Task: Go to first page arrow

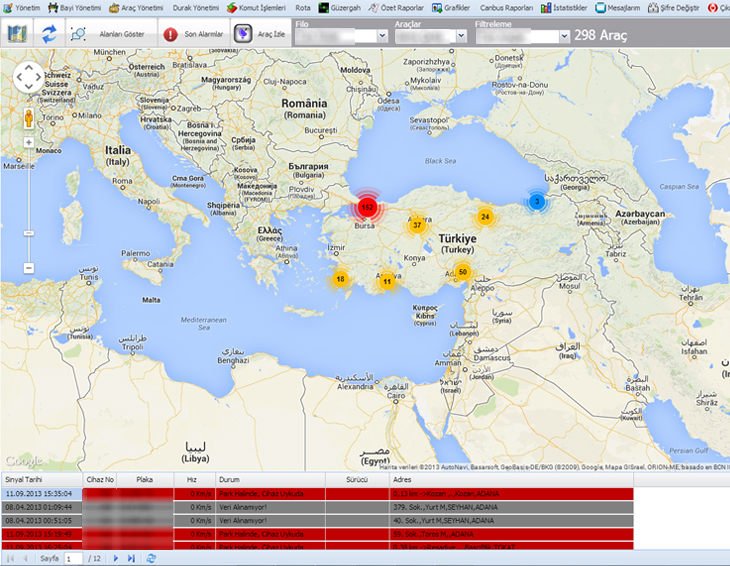Action: pyautogui.click(x=10, y=559)
